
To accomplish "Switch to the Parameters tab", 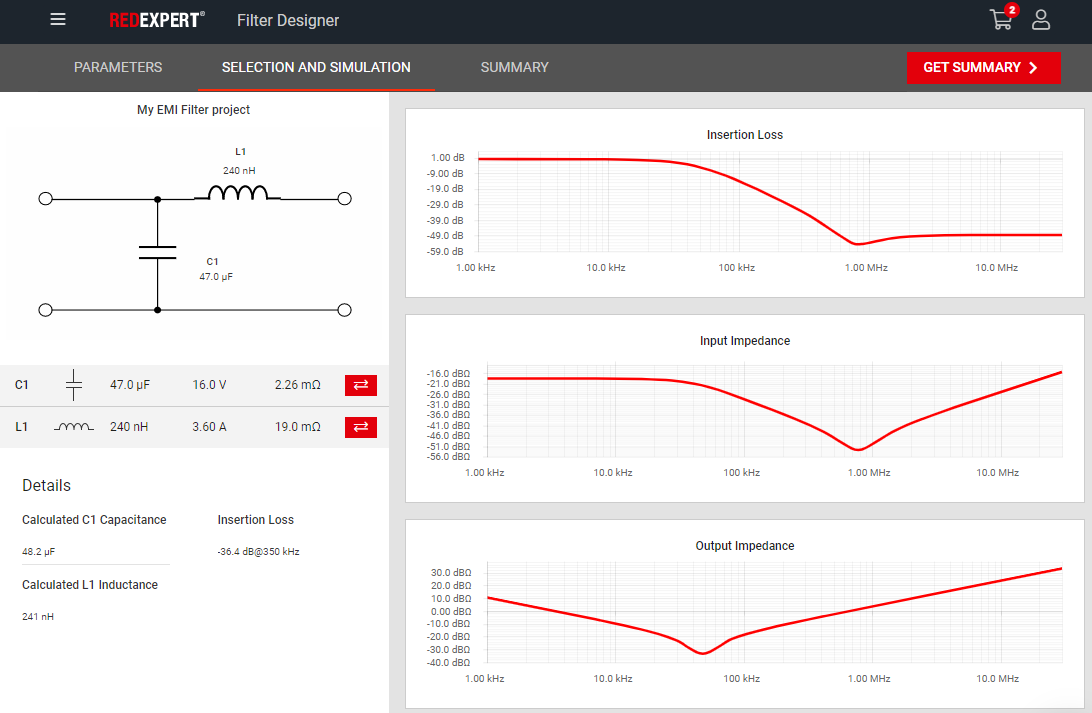I will tap(118, 67).
